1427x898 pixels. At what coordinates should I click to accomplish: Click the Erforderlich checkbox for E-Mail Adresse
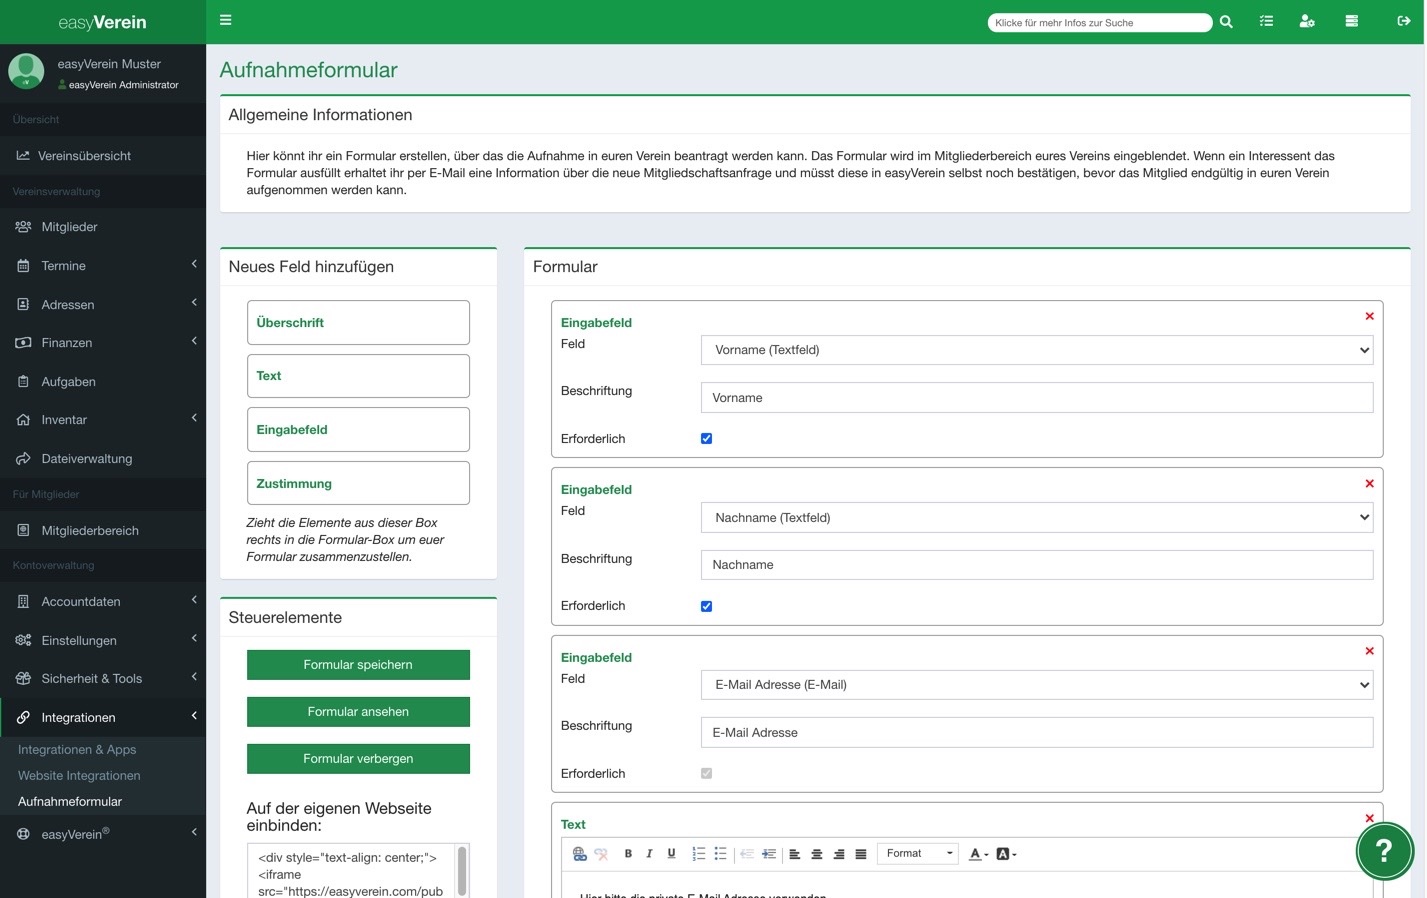pyautogui.click(x=707, y=774)
